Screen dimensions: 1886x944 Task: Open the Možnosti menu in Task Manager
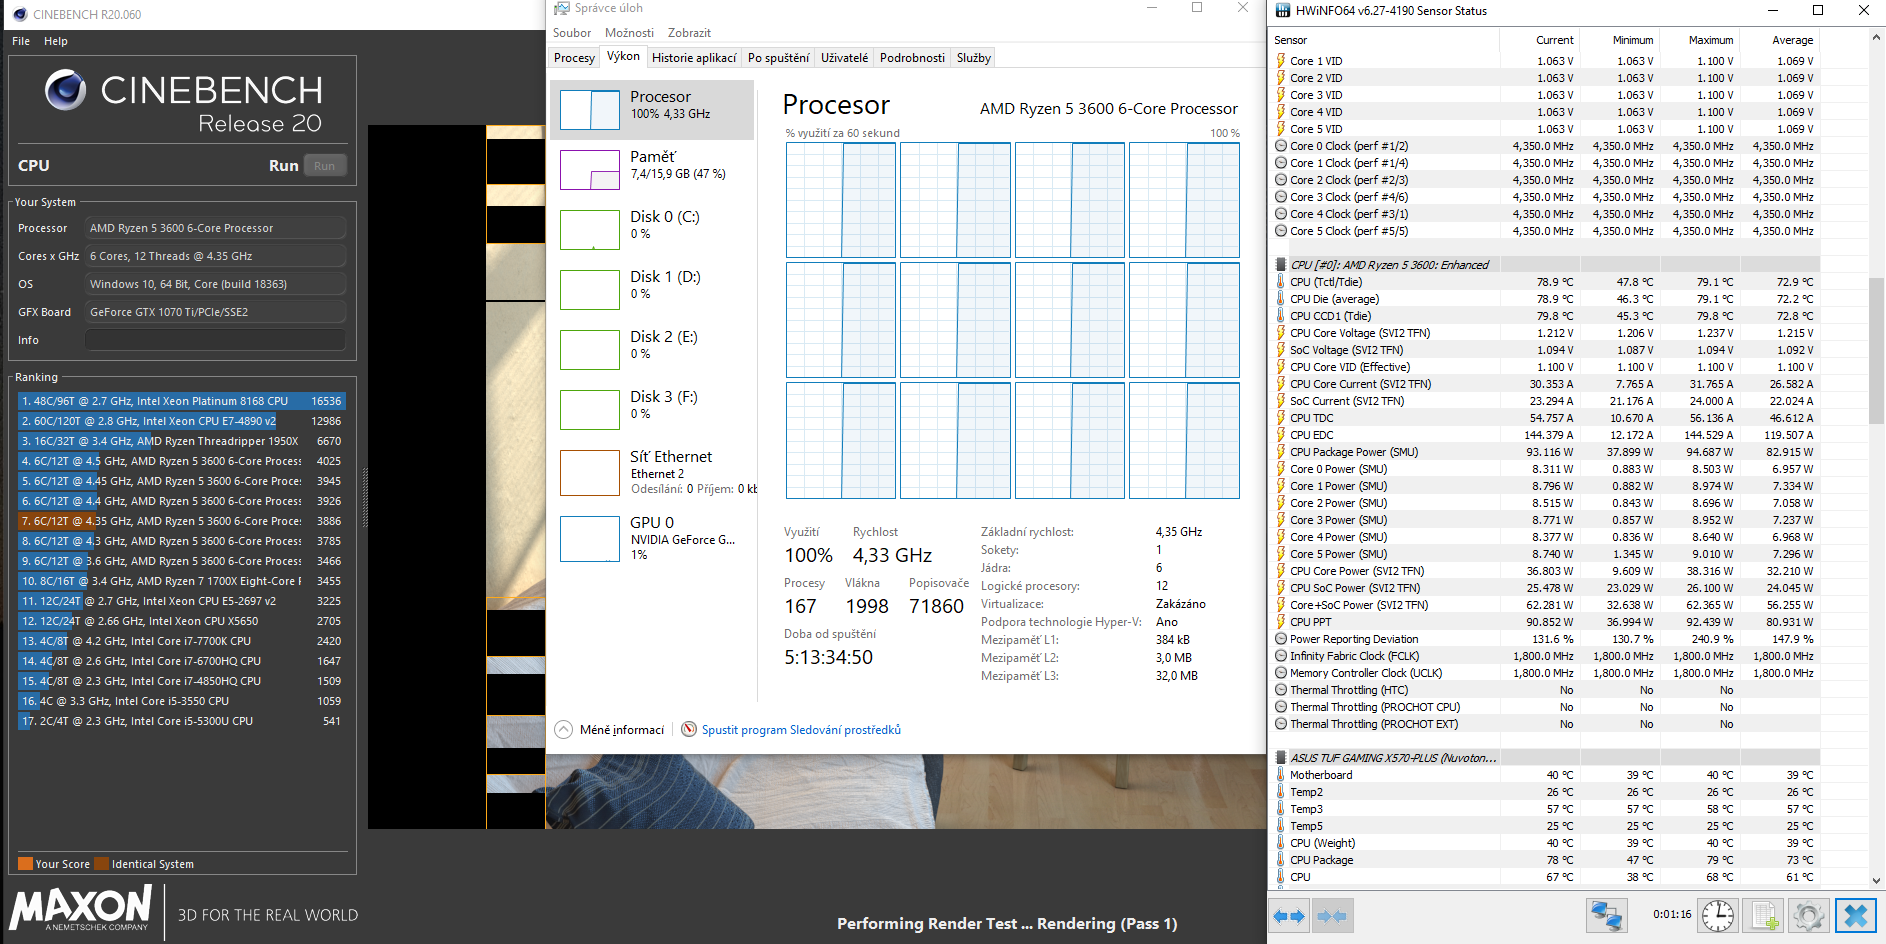point(629,33)
